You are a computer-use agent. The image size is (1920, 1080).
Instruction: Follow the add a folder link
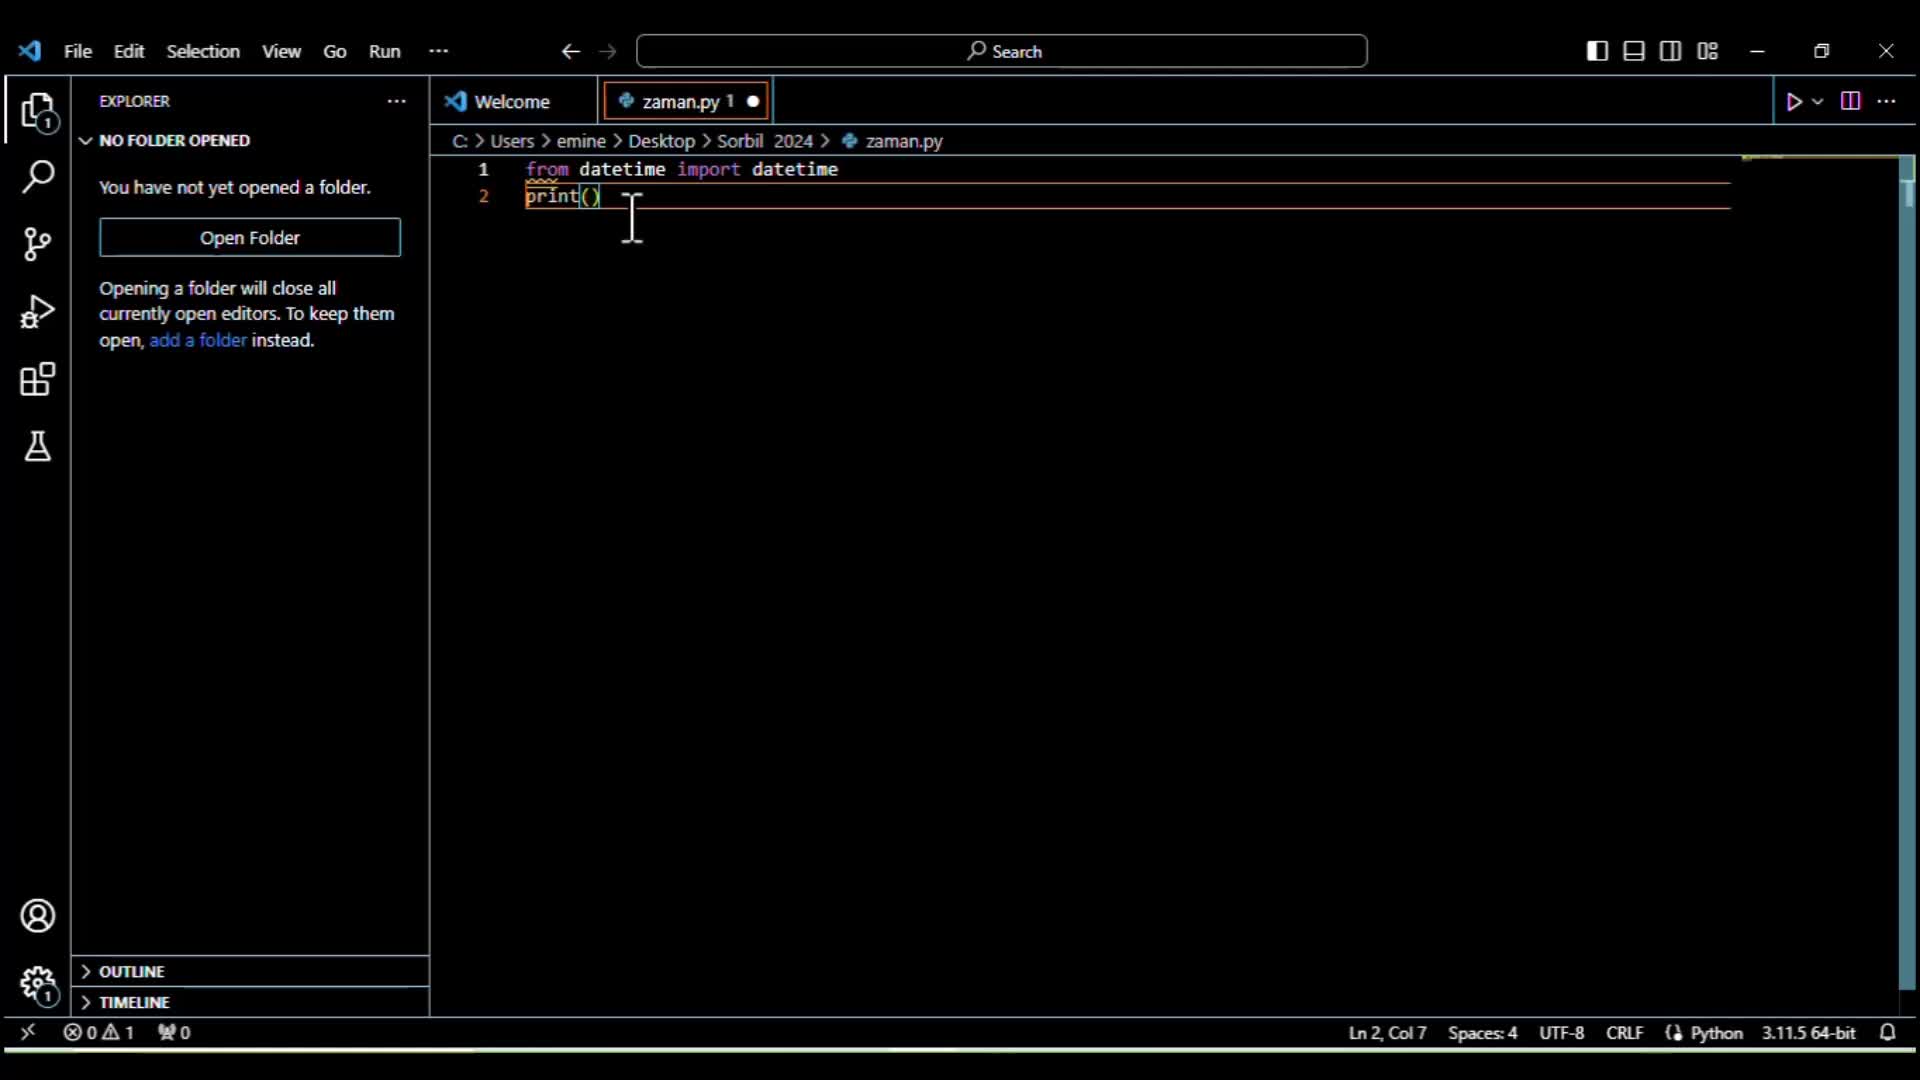pyautogui.click(x=198, y=340)
